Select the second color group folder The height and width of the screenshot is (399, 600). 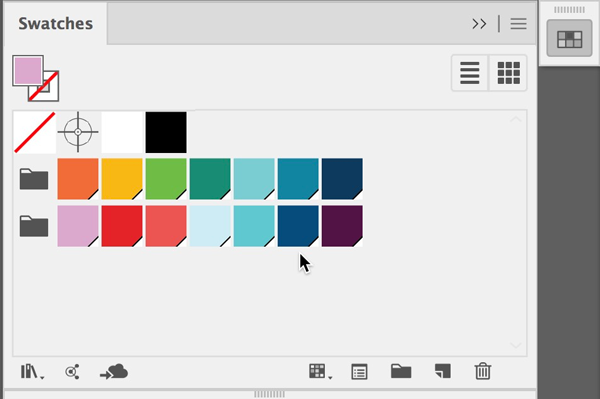pos(34,226)
